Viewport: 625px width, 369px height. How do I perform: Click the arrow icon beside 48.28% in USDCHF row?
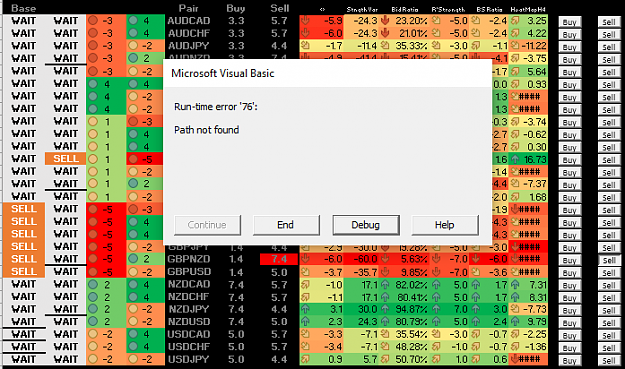pyautogui.click(x=385, y=347)
